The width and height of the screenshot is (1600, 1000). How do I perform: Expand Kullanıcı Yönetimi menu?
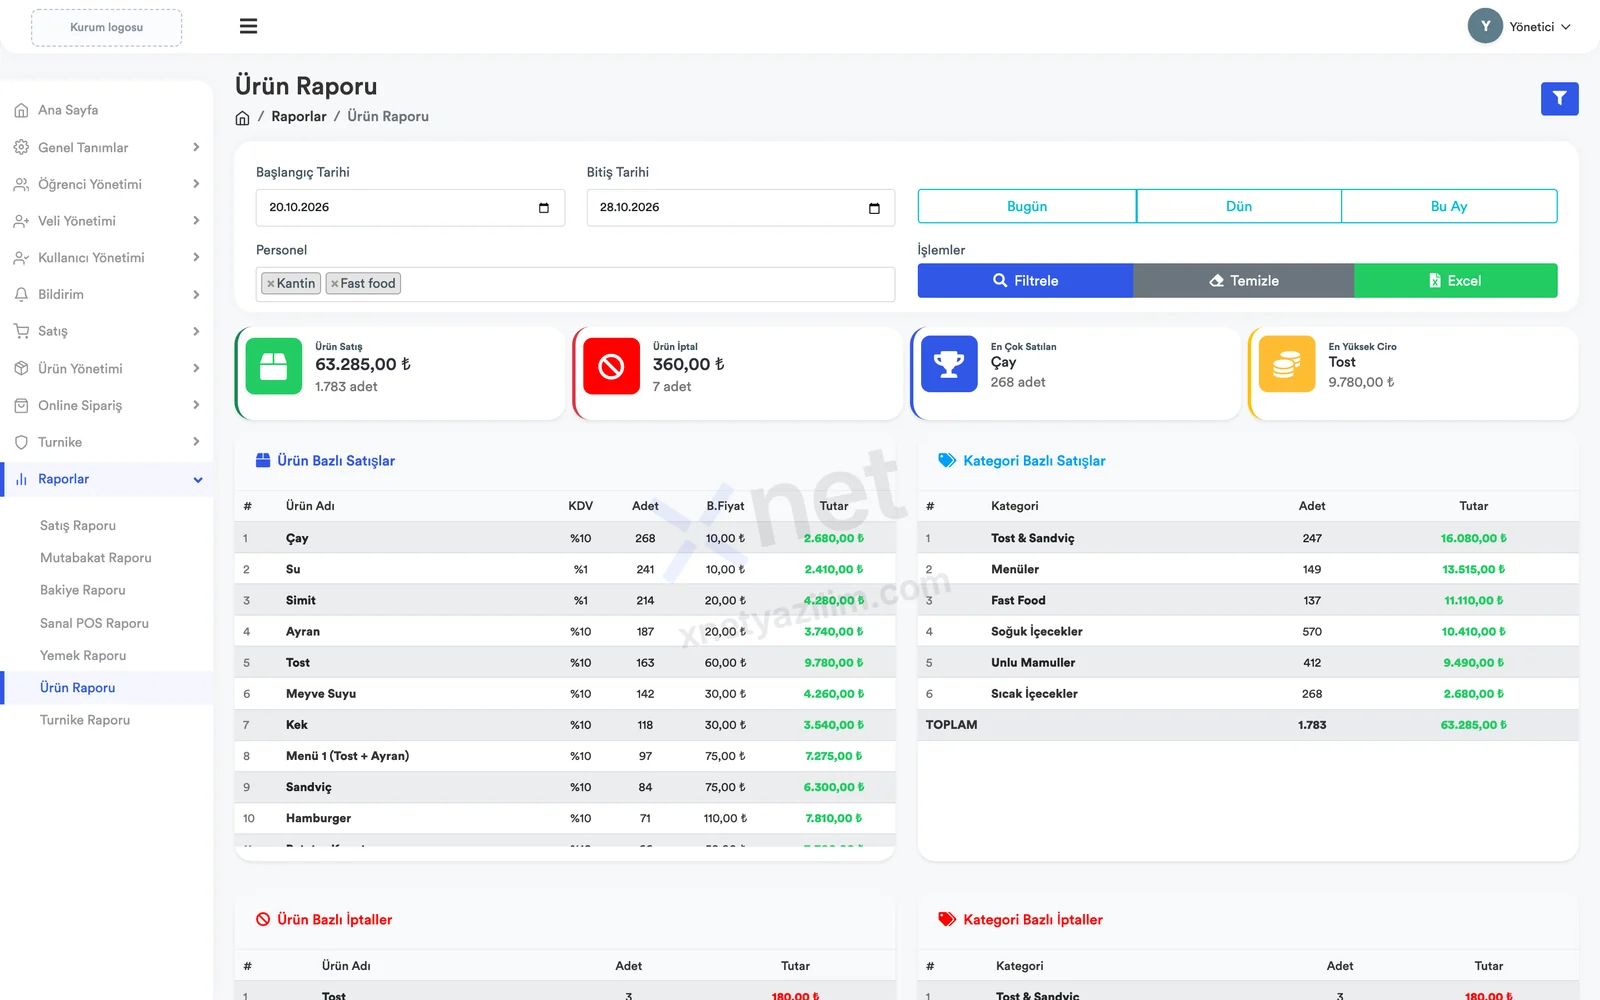[x=107, y=258]
